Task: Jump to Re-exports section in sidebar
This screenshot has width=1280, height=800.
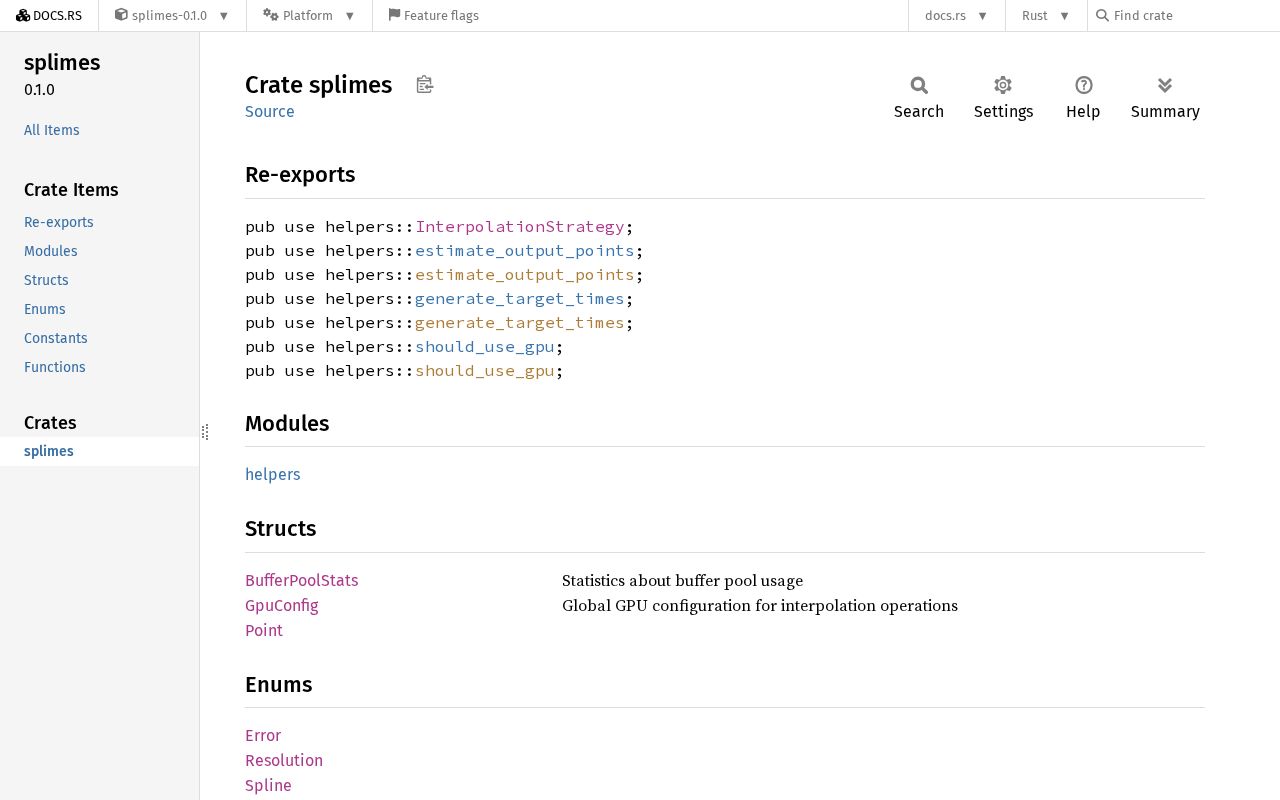Action: pos(59,222)
